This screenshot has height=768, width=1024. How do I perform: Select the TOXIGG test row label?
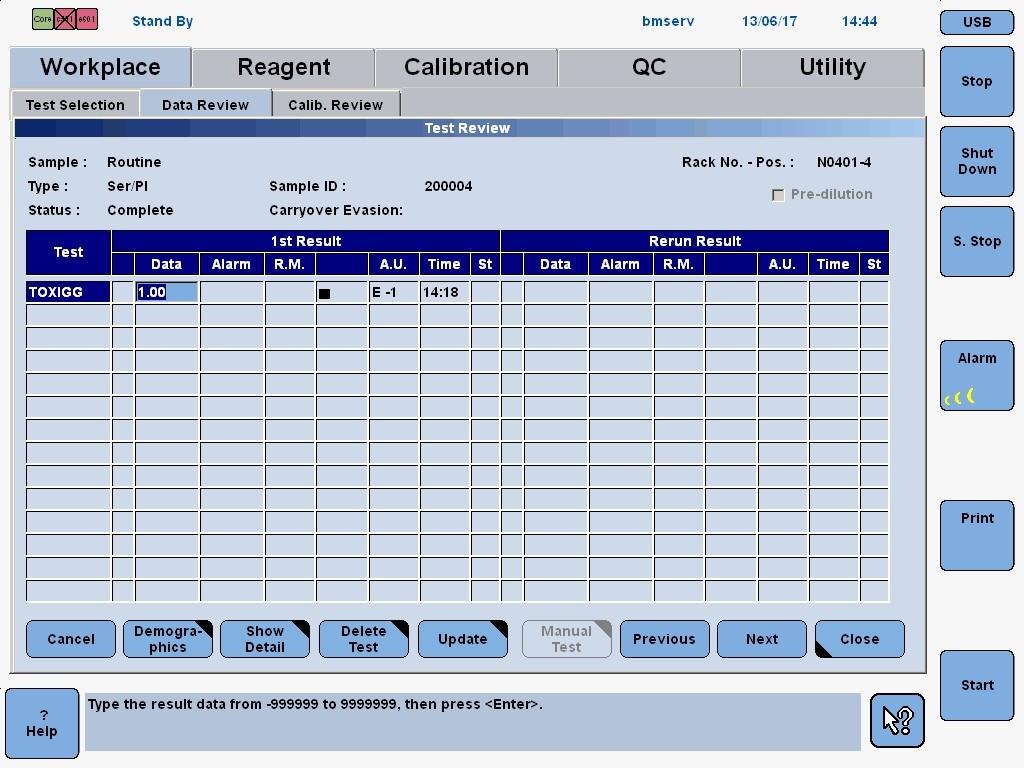pyautogui.click(x=68, y=292)
